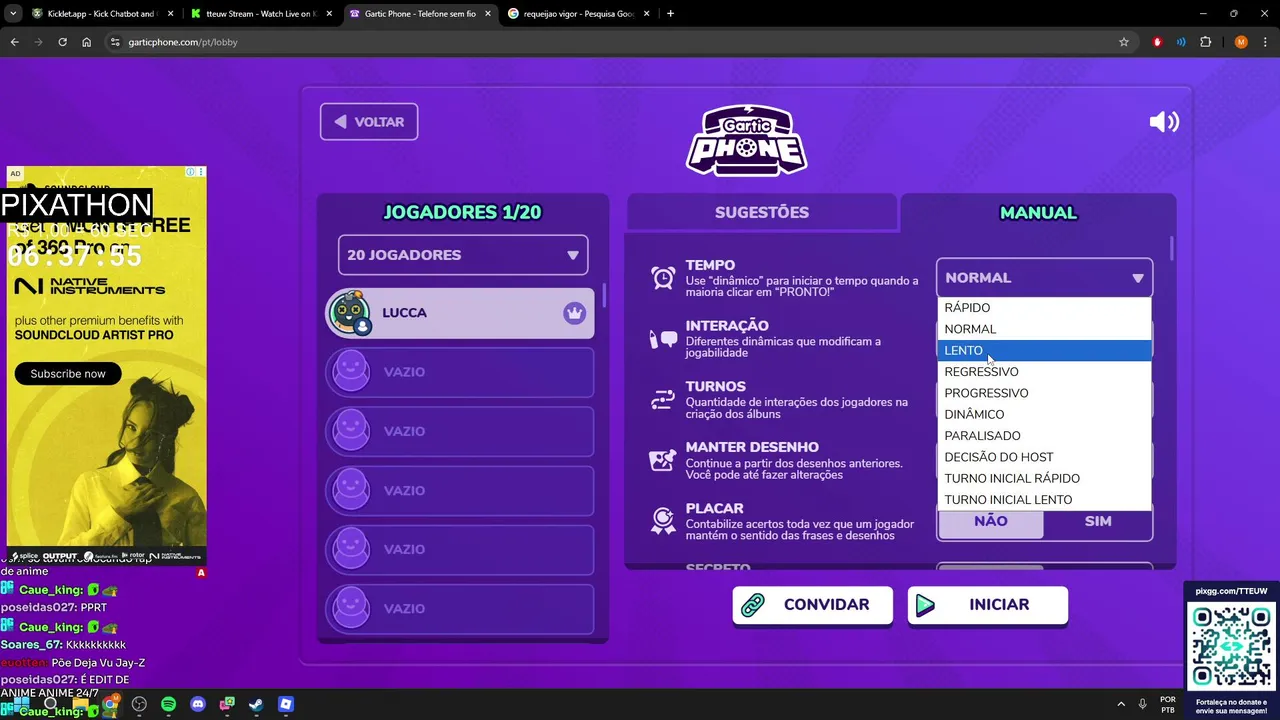
Task: Choose RÁPIDO from the time list
Action: (x=1044, y=308)
